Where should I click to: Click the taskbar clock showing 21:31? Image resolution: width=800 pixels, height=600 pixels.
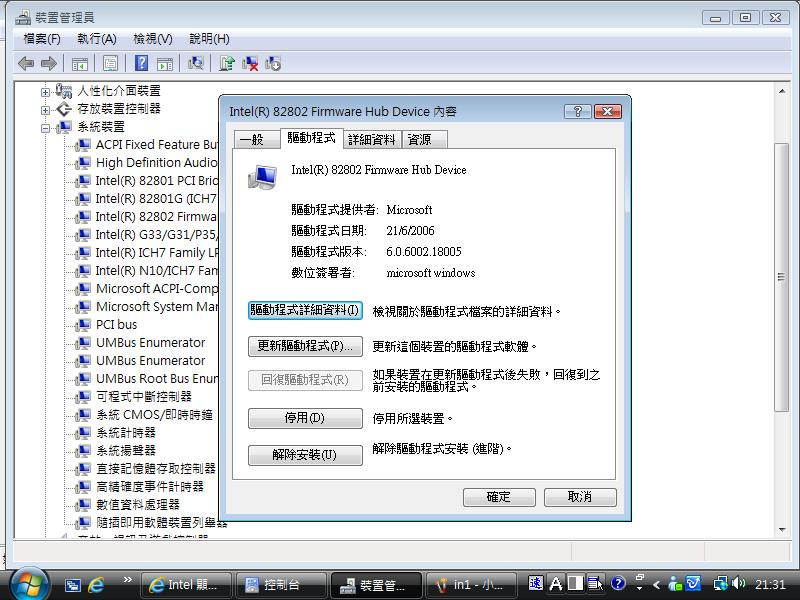[x=770, y=585]
